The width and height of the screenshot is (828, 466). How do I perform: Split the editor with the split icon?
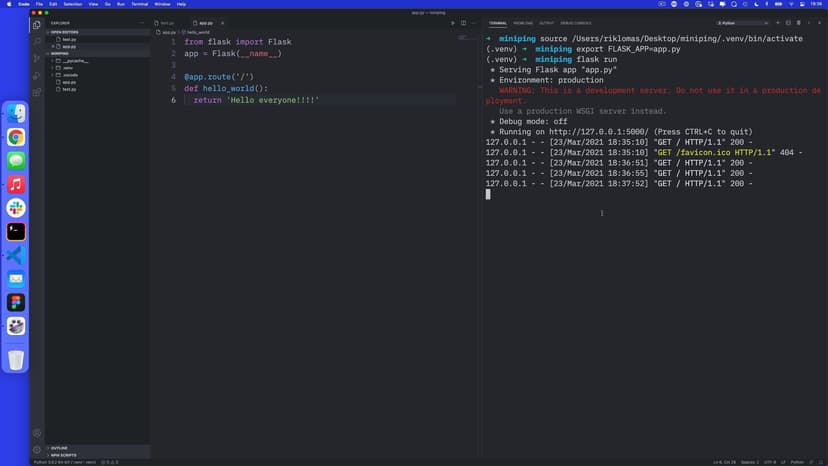(462, 22)
